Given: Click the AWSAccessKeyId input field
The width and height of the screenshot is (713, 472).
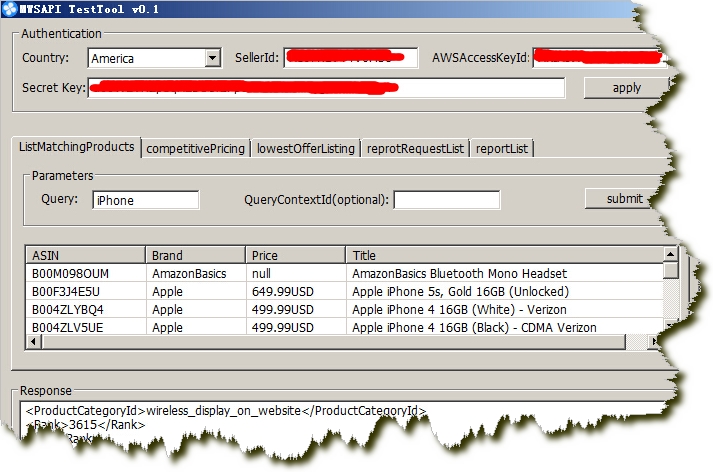Looking at the screenshot, I should coord(598,58).
